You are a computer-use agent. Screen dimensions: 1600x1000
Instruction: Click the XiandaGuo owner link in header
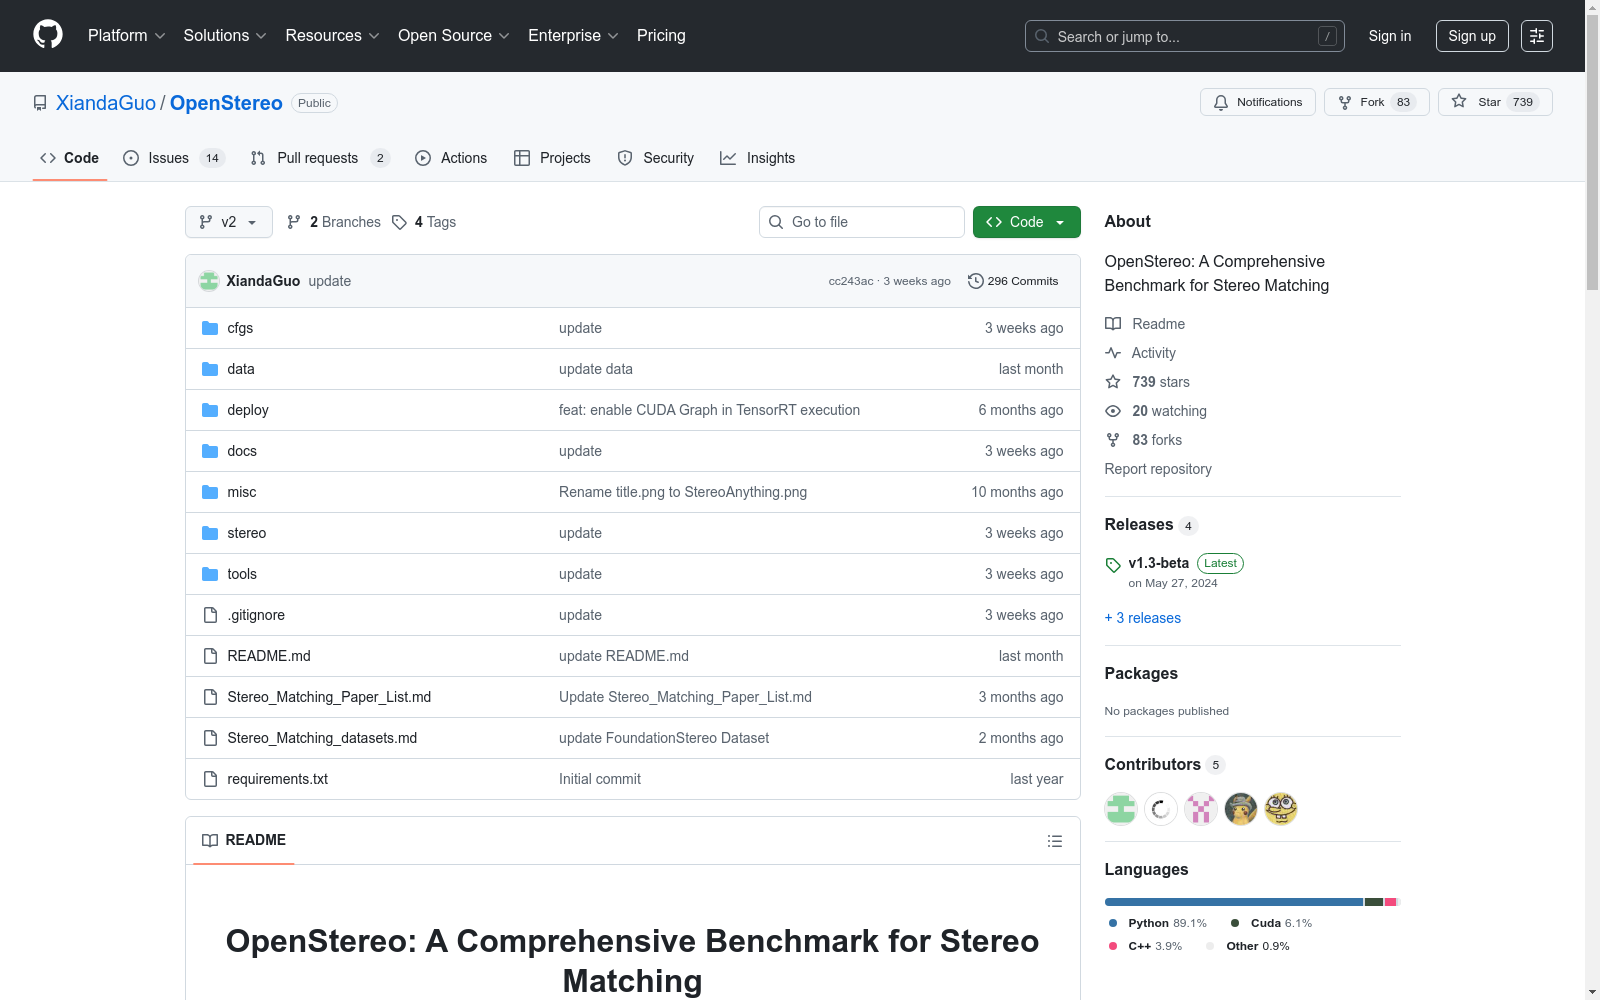(106, 103)
